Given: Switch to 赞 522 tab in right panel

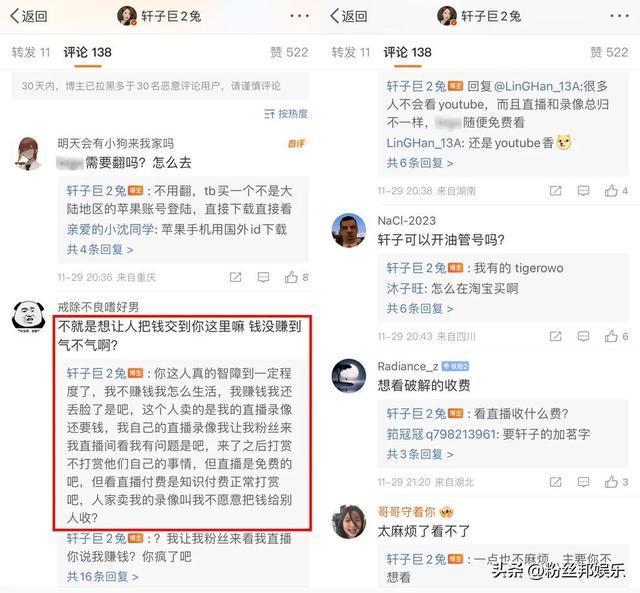Looking at the screenshot, I should click(609, 52).
